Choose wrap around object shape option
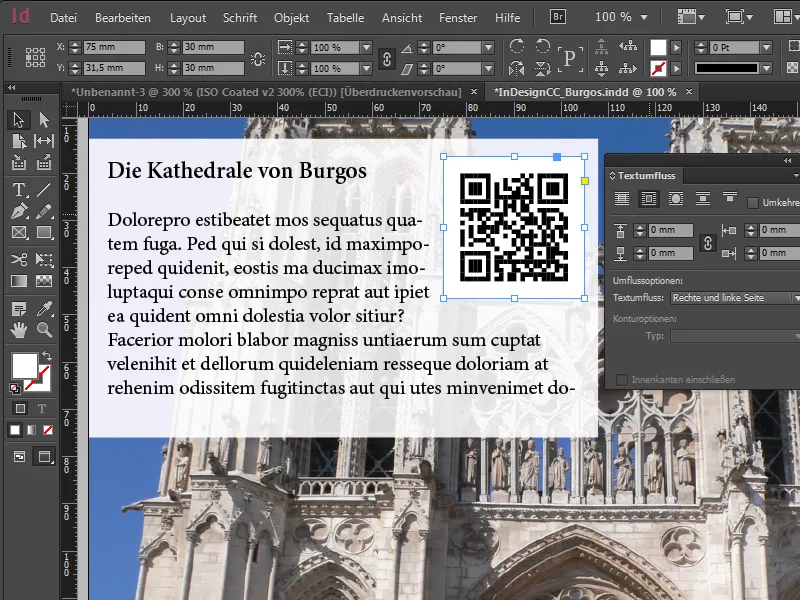Image resolution: width=800 pixels, height=600 pixels. pos(676,198)
